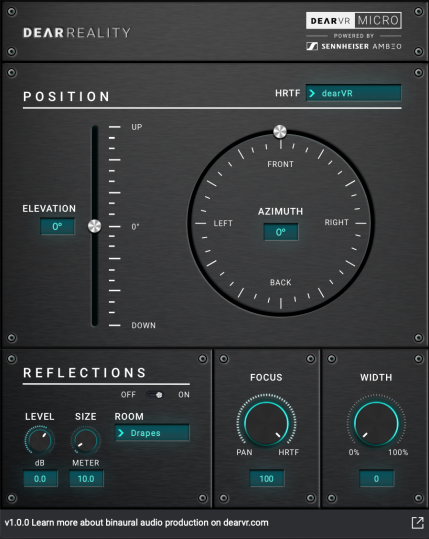
Task: Click the Dear Reality logo
Action: tap(77, 33)
